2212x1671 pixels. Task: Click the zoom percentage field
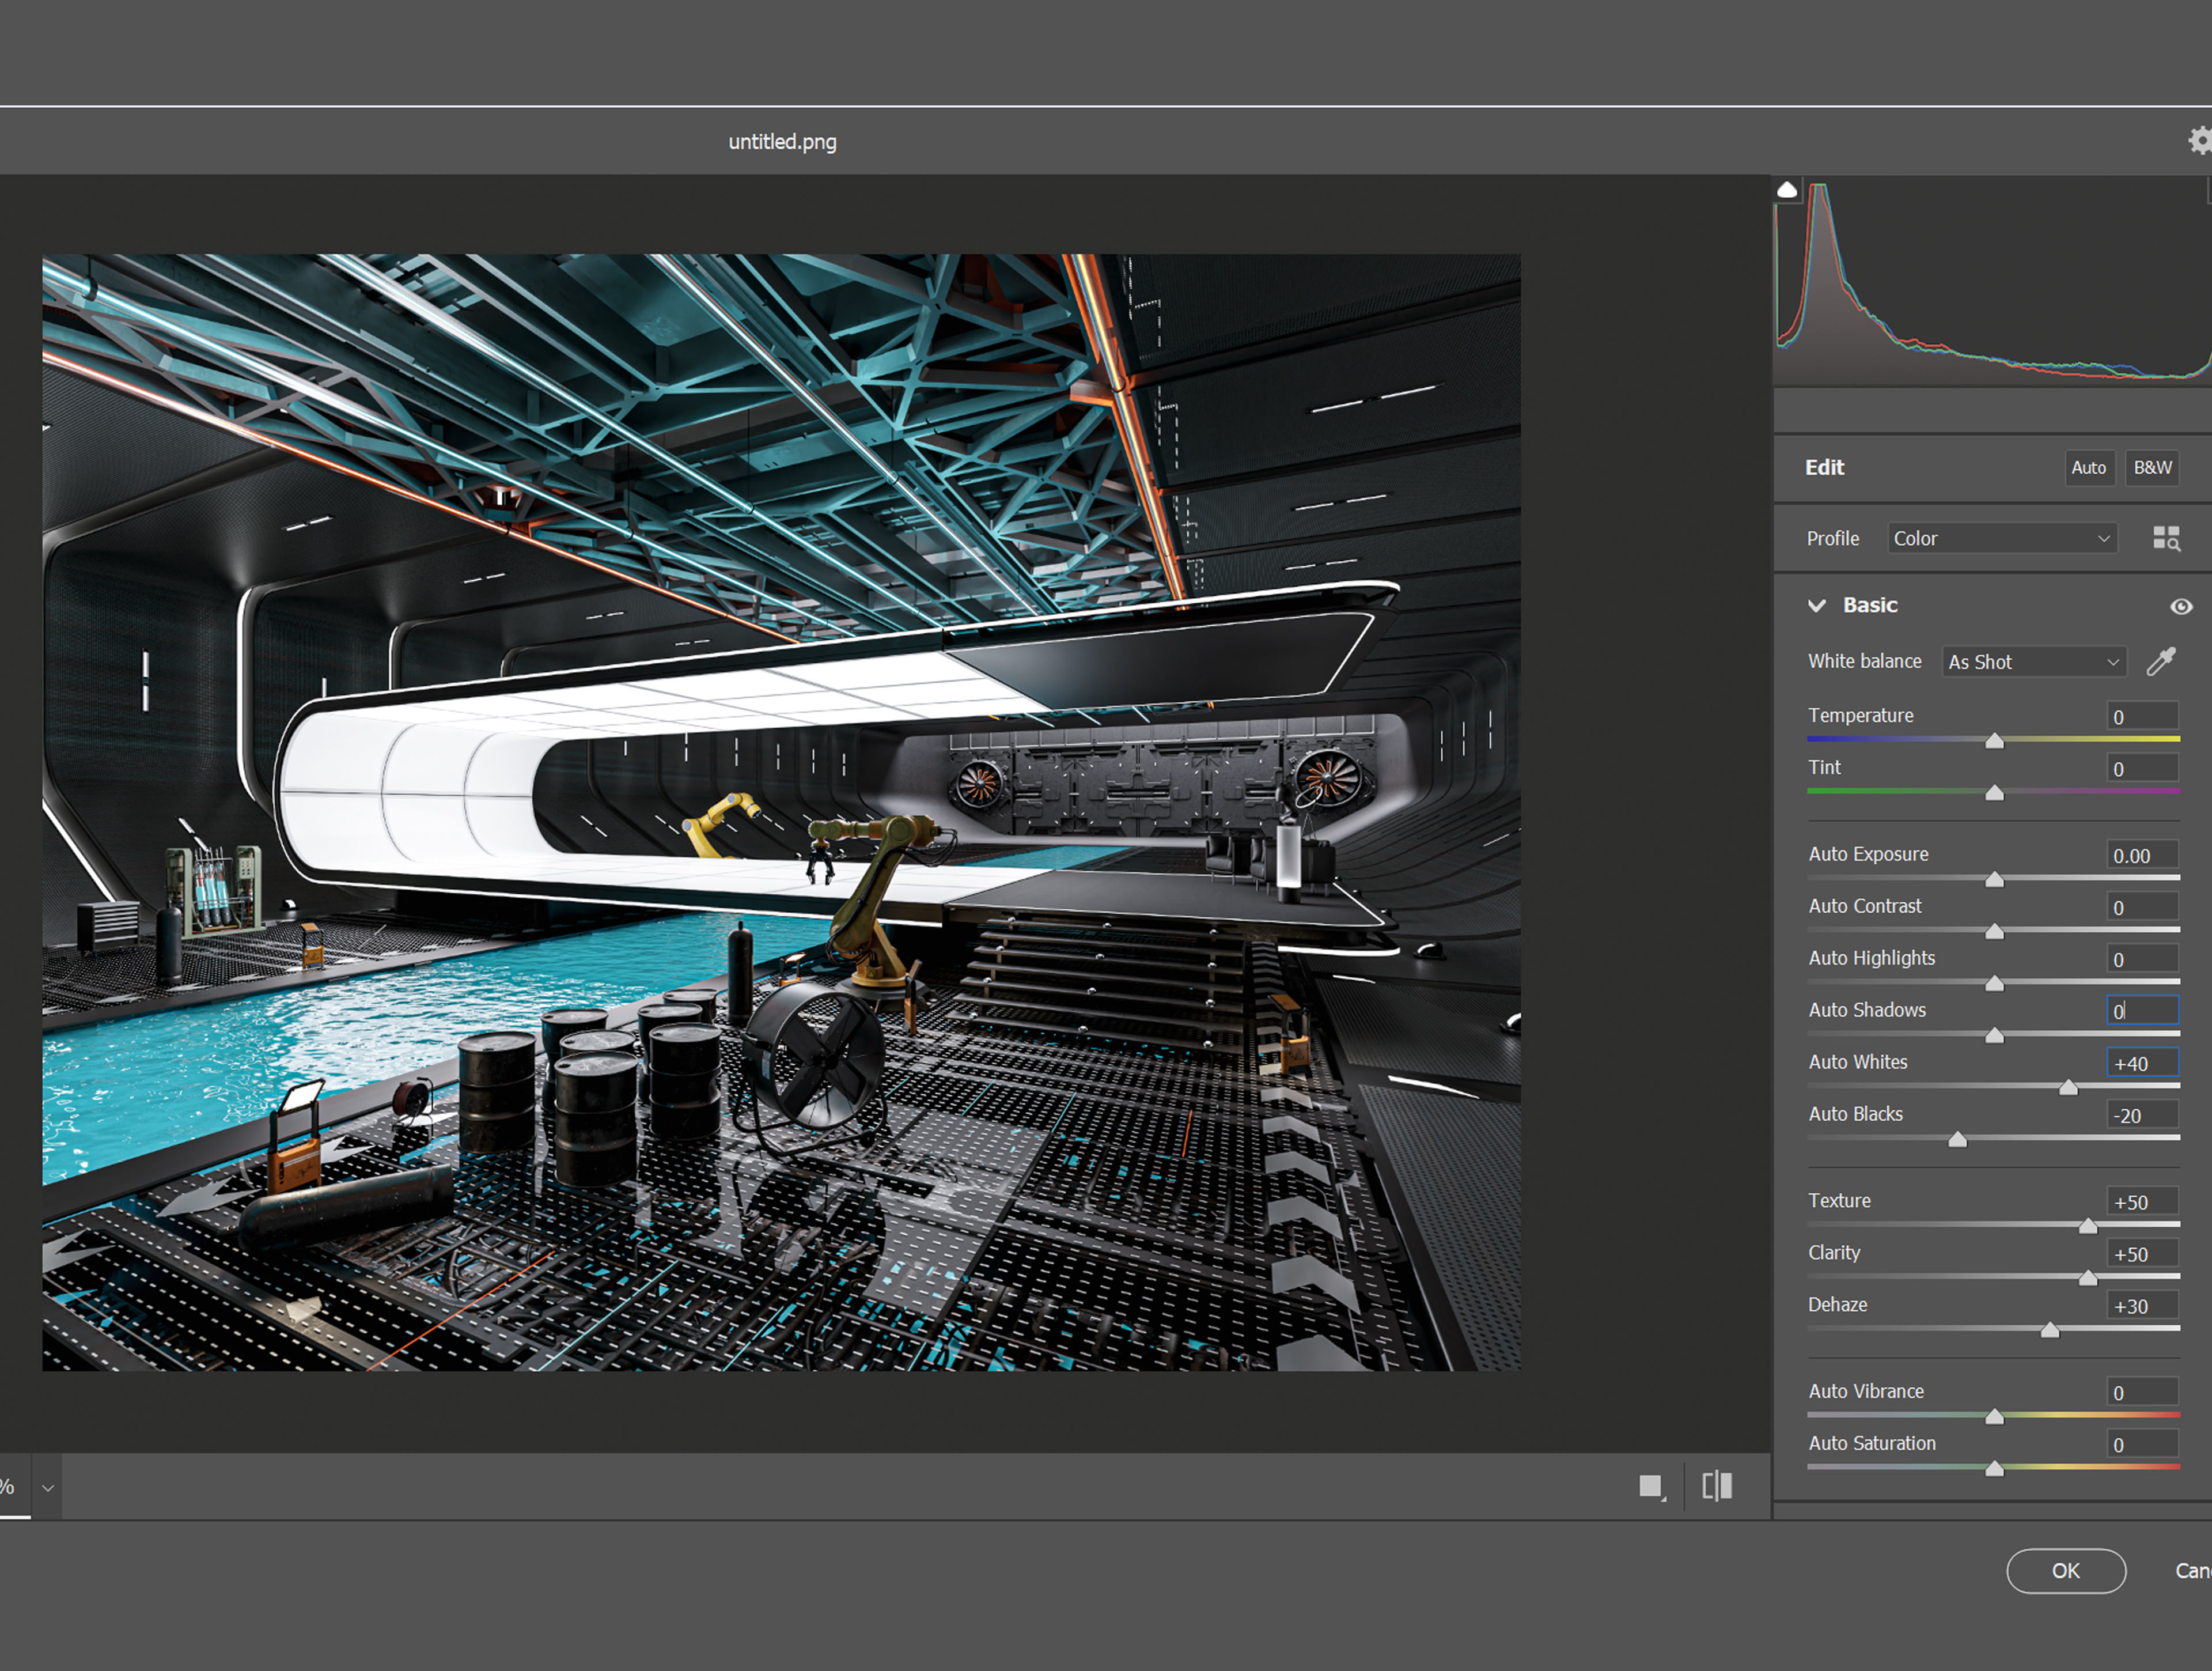coord(14,1487)
